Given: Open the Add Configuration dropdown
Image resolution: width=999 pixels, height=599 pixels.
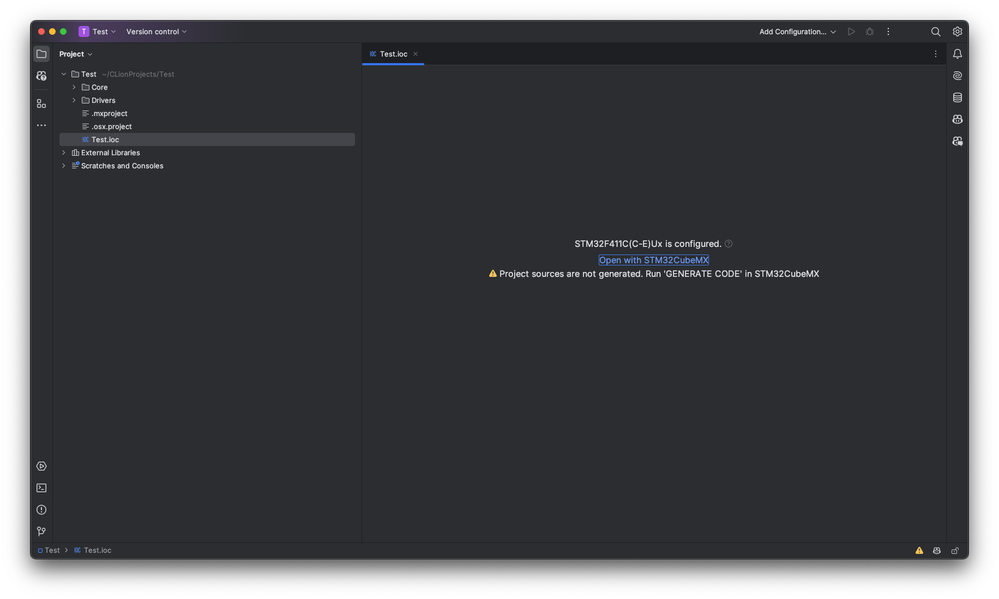Looking at the screenshot, I should [x=797, y=31].
